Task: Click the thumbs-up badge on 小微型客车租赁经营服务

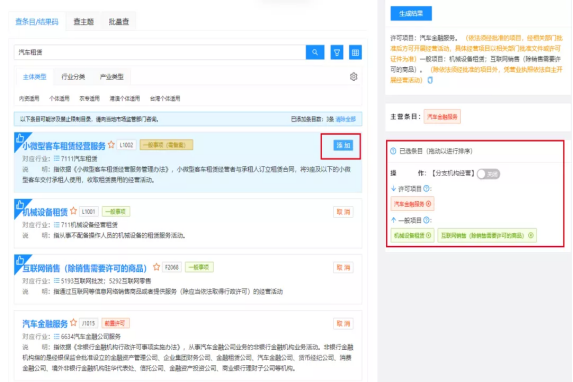Action: 20,139
